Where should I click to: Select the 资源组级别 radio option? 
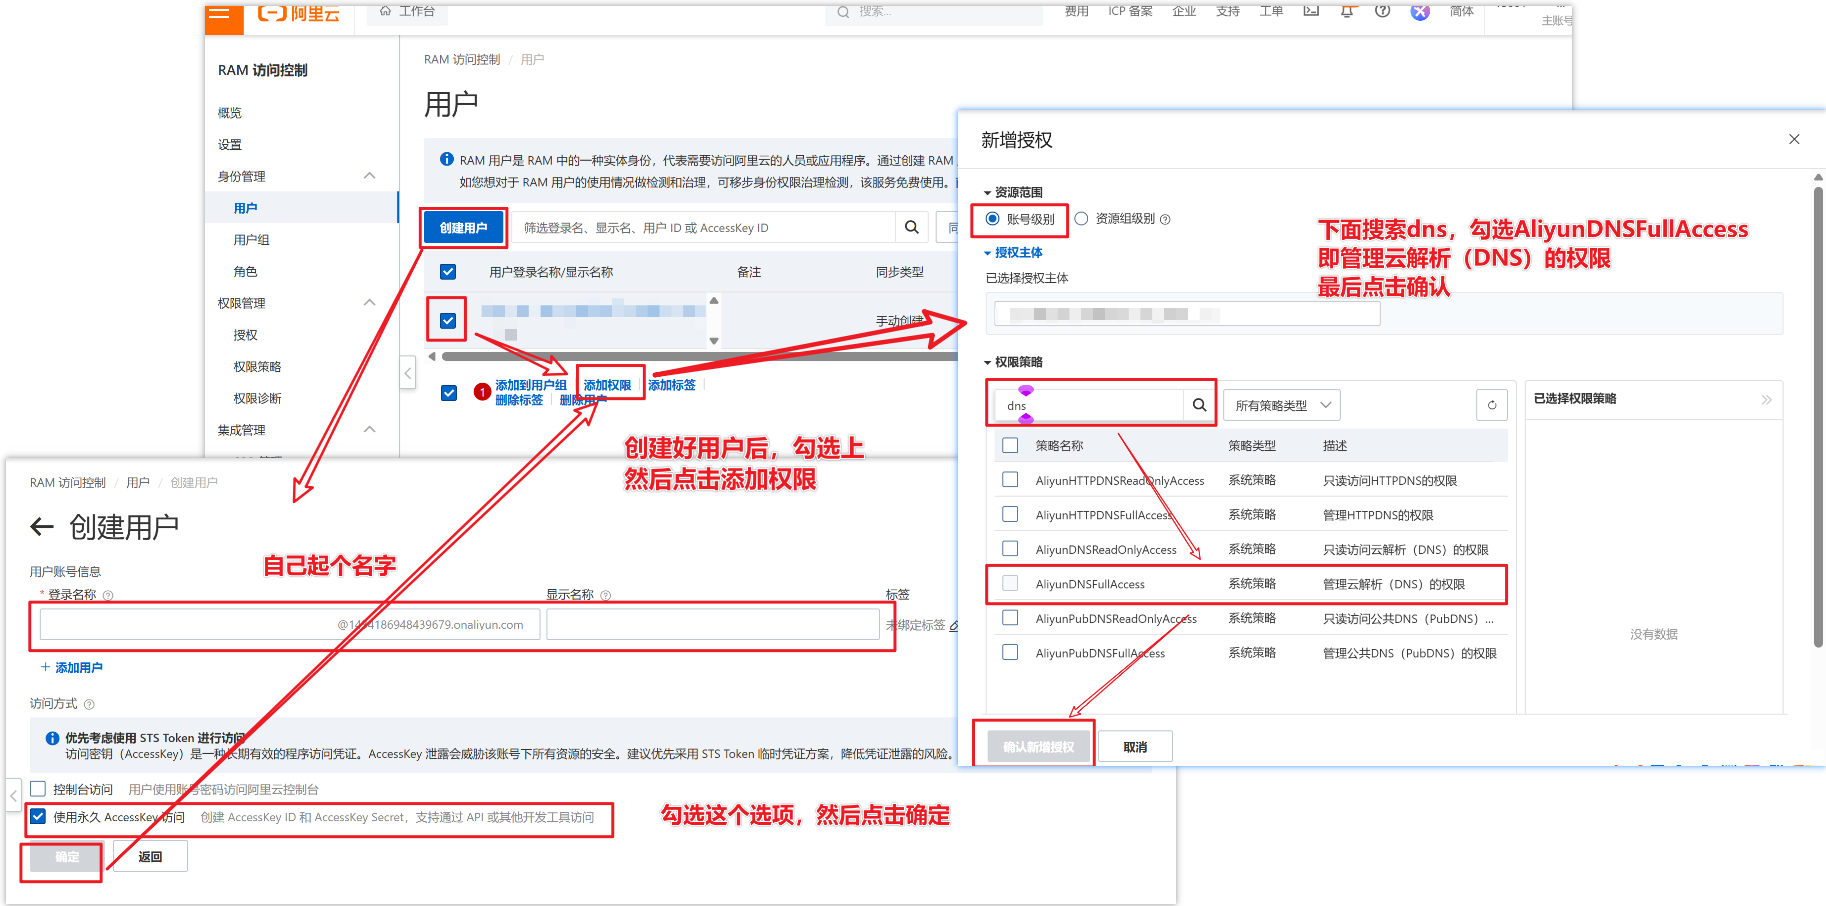tap(1081, 218)
